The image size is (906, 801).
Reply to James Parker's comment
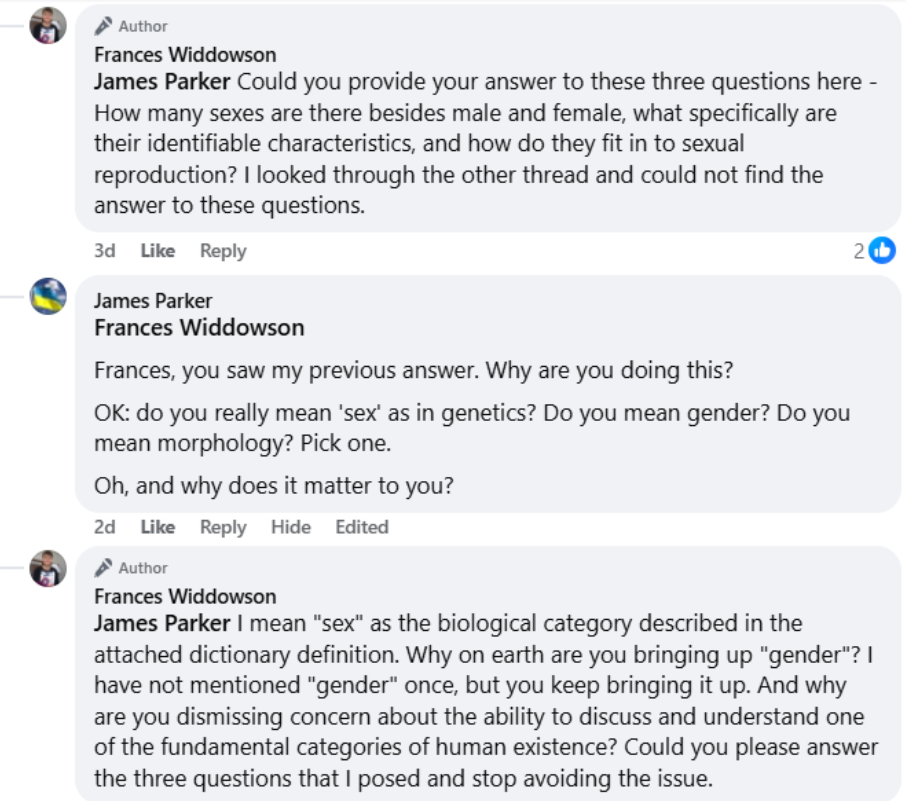point(222,527)
